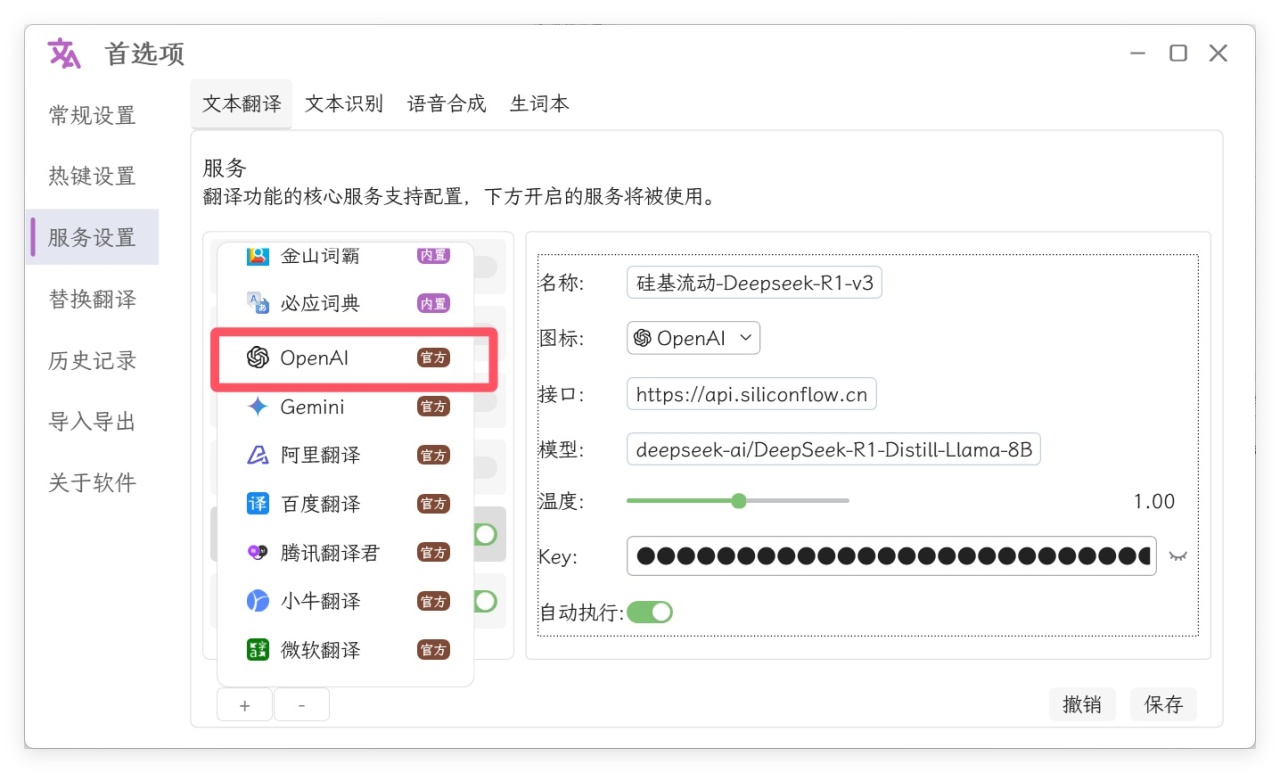
Task: Switch to the 语音合成 tab
Action: coord(447,104)
